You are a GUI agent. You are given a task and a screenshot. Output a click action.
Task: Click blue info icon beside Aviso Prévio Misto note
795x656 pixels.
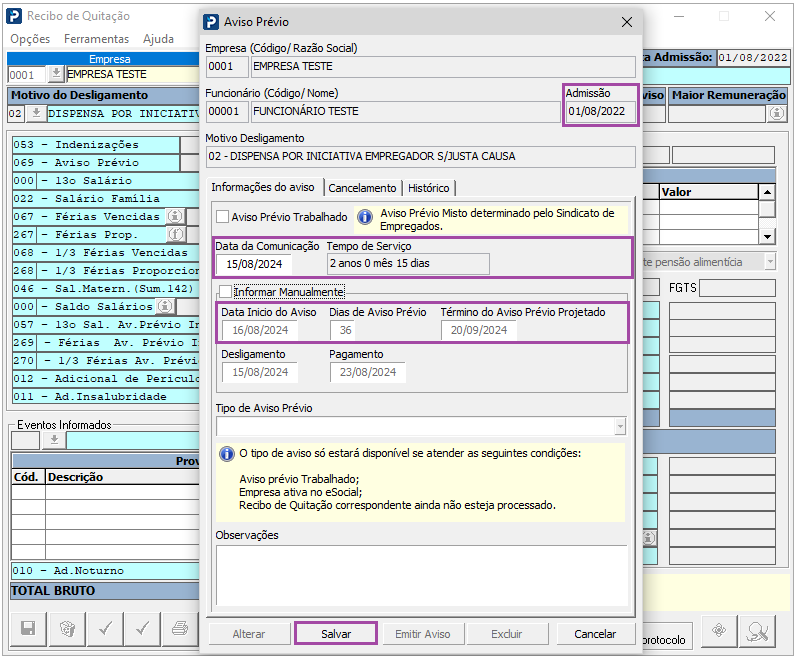[x=365, y=217]
